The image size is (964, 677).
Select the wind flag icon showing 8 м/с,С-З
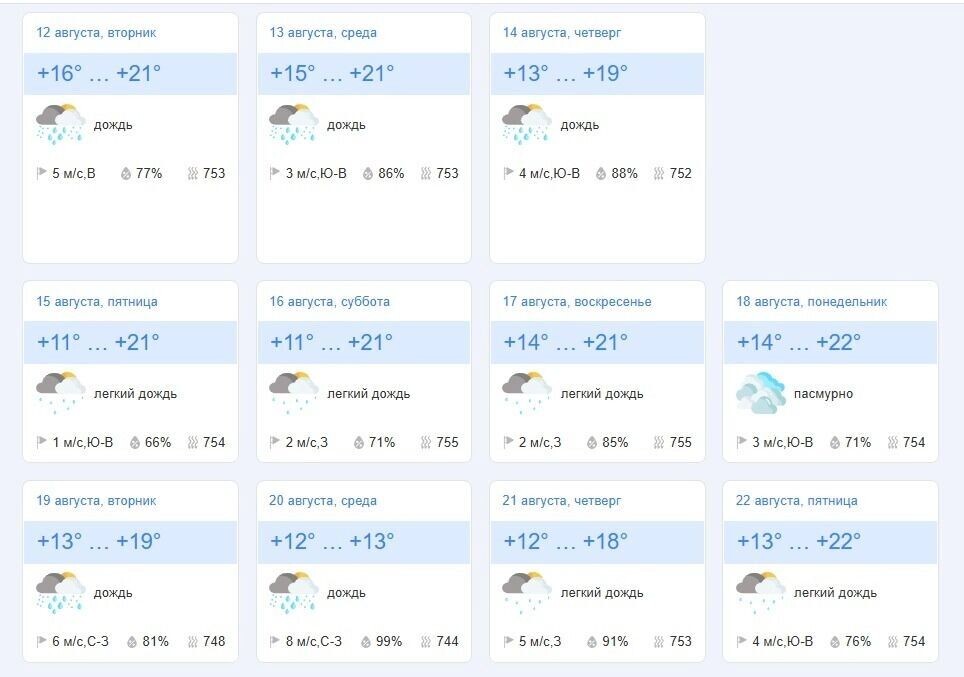click(273, 641)
